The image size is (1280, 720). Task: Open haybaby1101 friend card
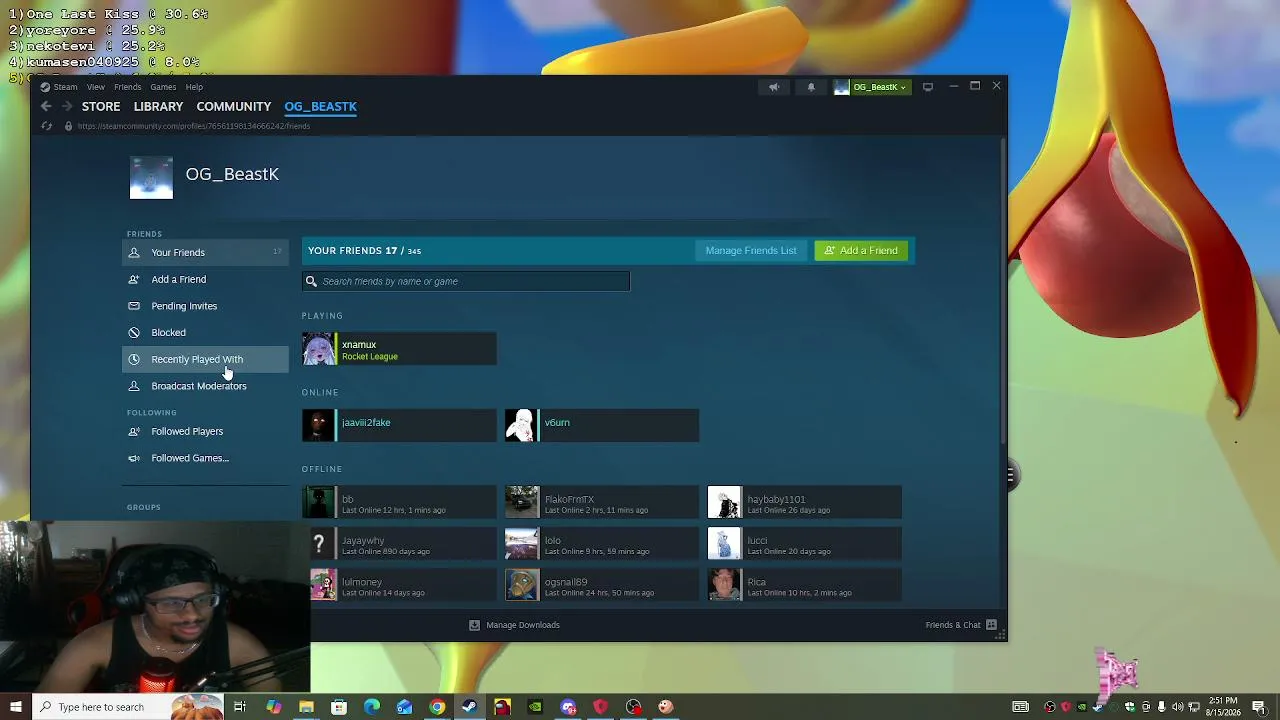pos(805,502)
